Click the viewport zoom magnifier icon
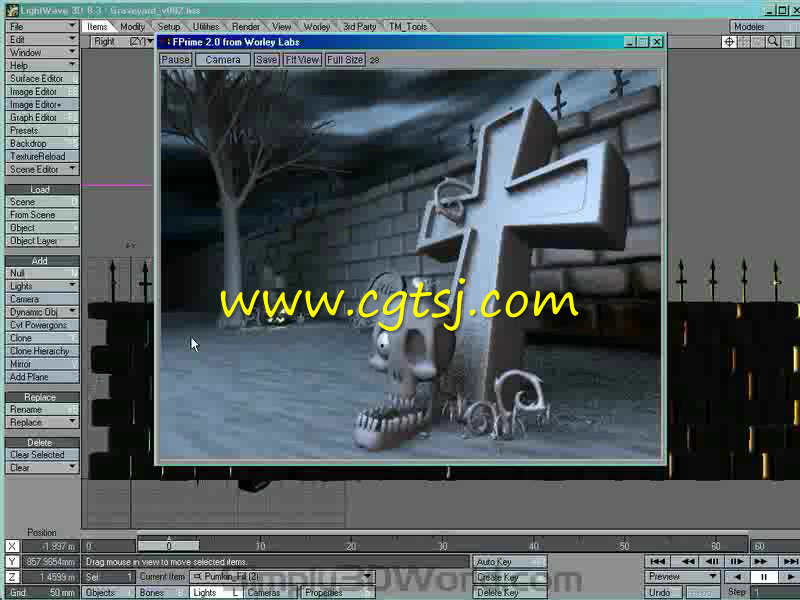Image resolution: width=800 pixels, height=600 pixels. tap(773, 42)
